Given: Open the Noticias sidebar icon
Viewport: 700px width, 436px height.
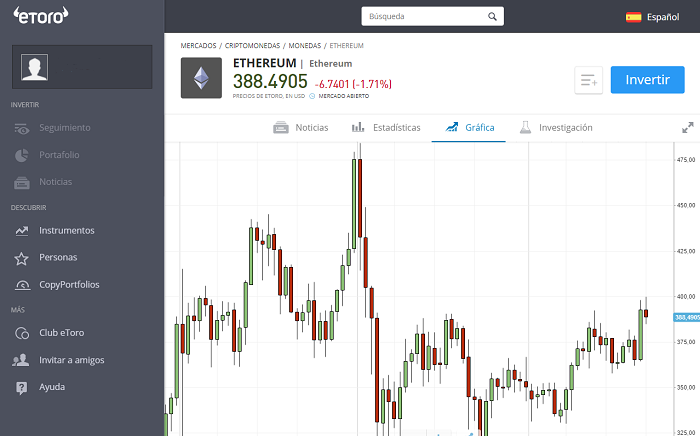Looking at the screenshot, I should point(21,183).
